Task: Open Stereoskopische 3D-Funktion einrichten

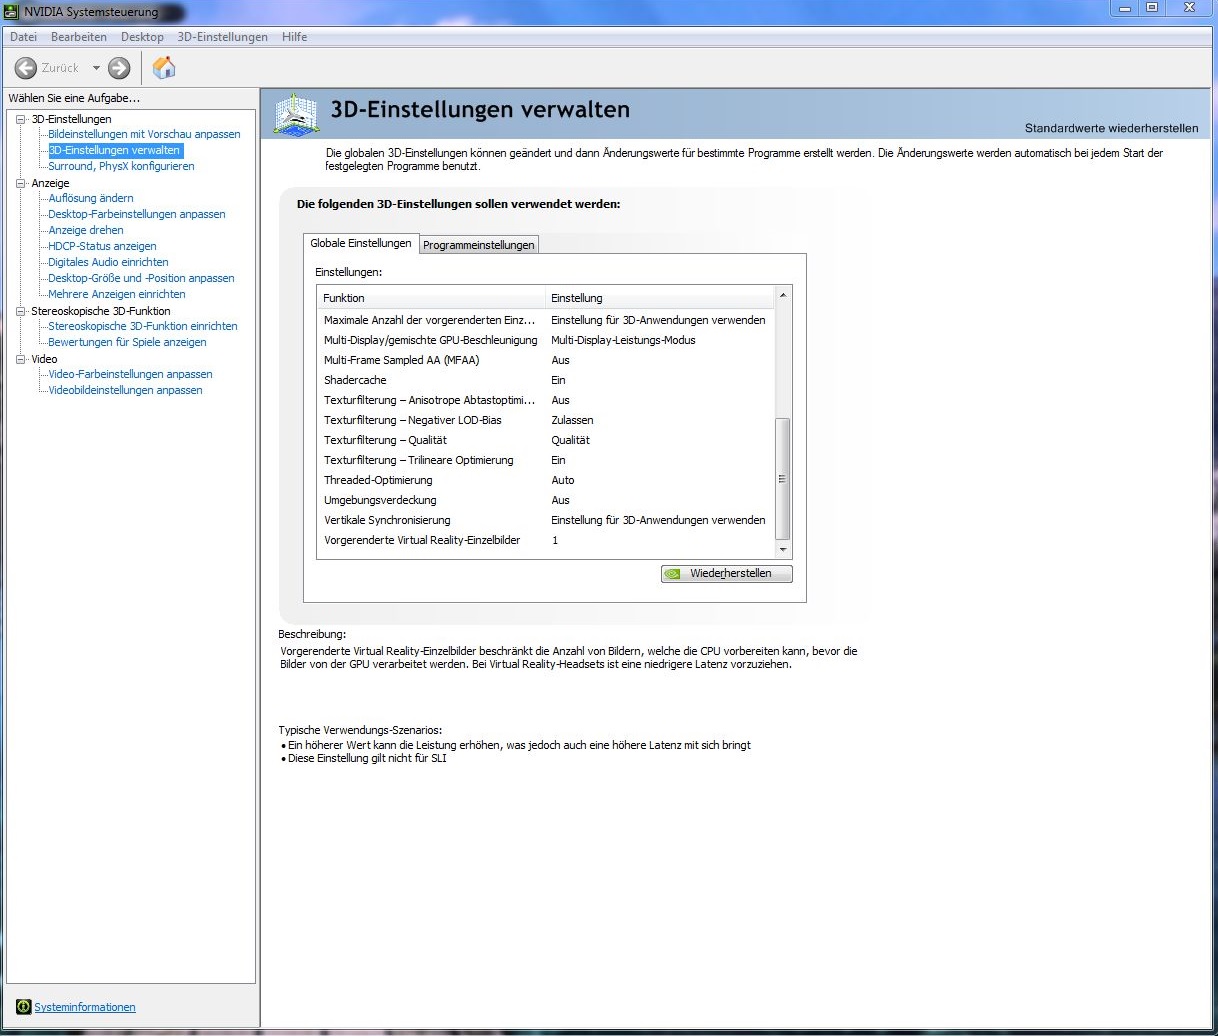Action: pyautogui.click(x=143, y=326)
